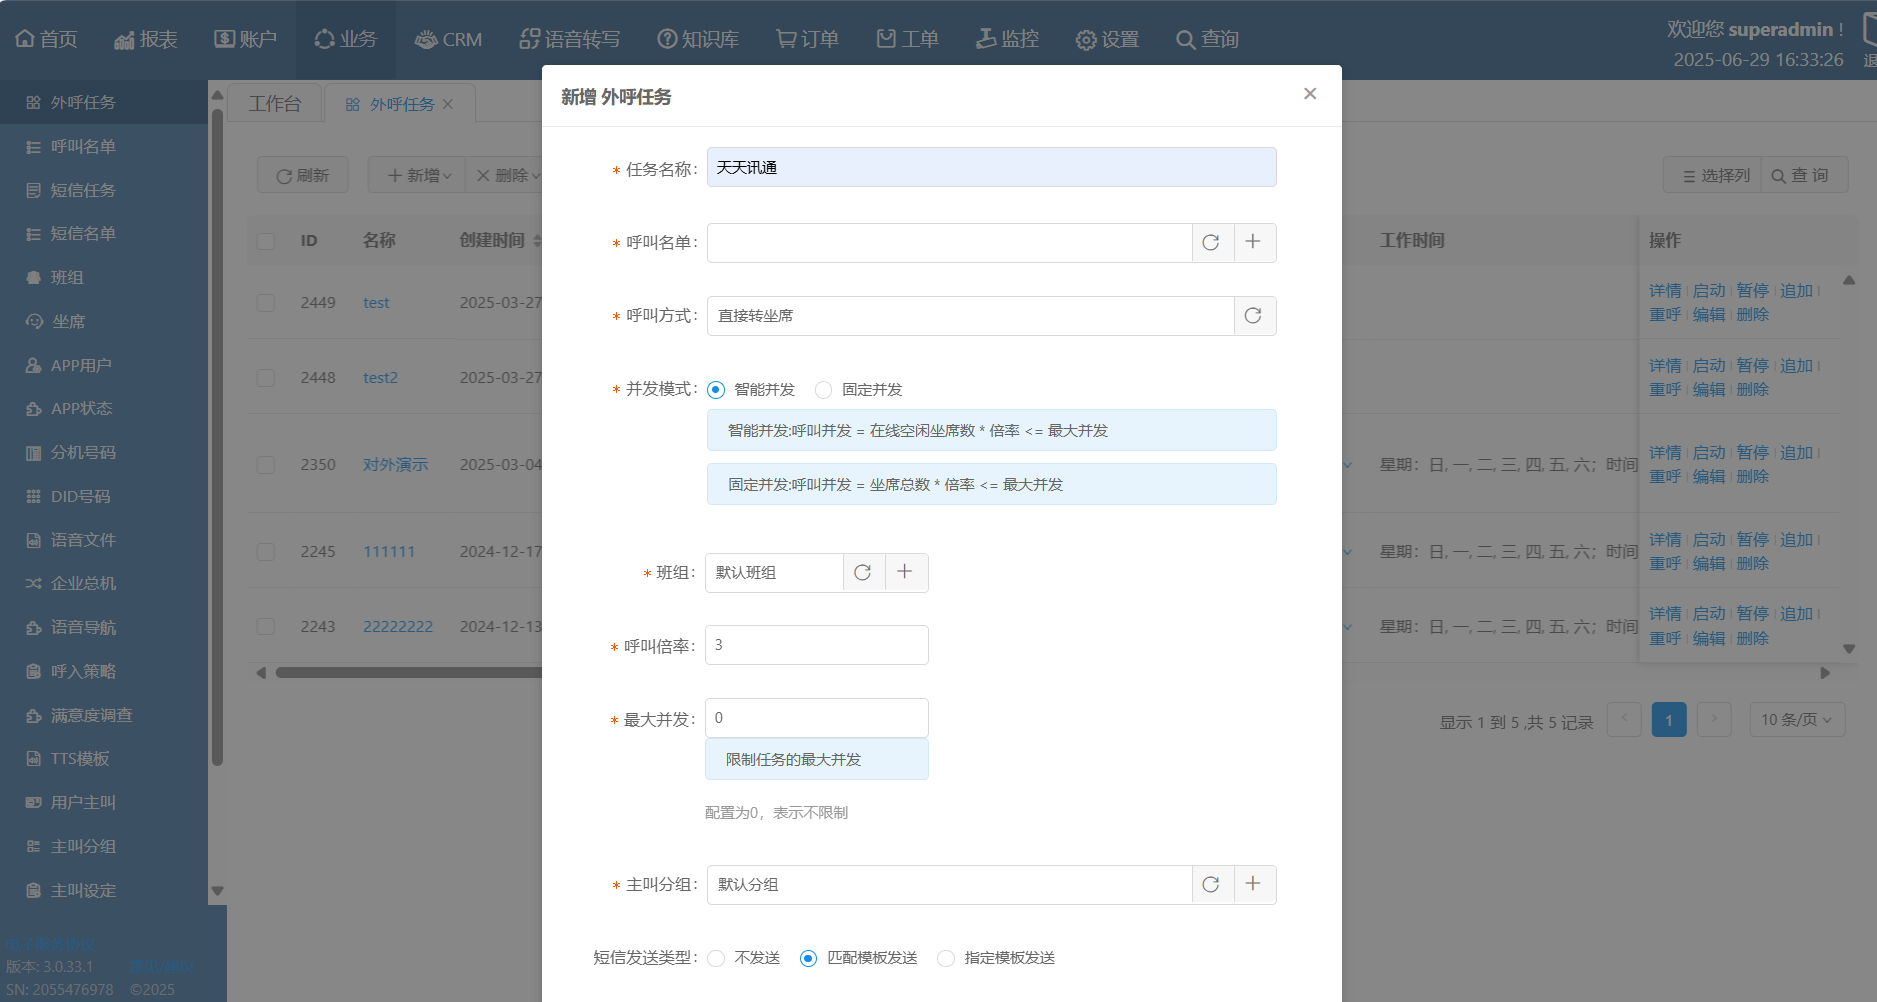Screen dimensions: 1877x1002
Task: Open 详情 link for first task row
Action: tap(1664, 291)
